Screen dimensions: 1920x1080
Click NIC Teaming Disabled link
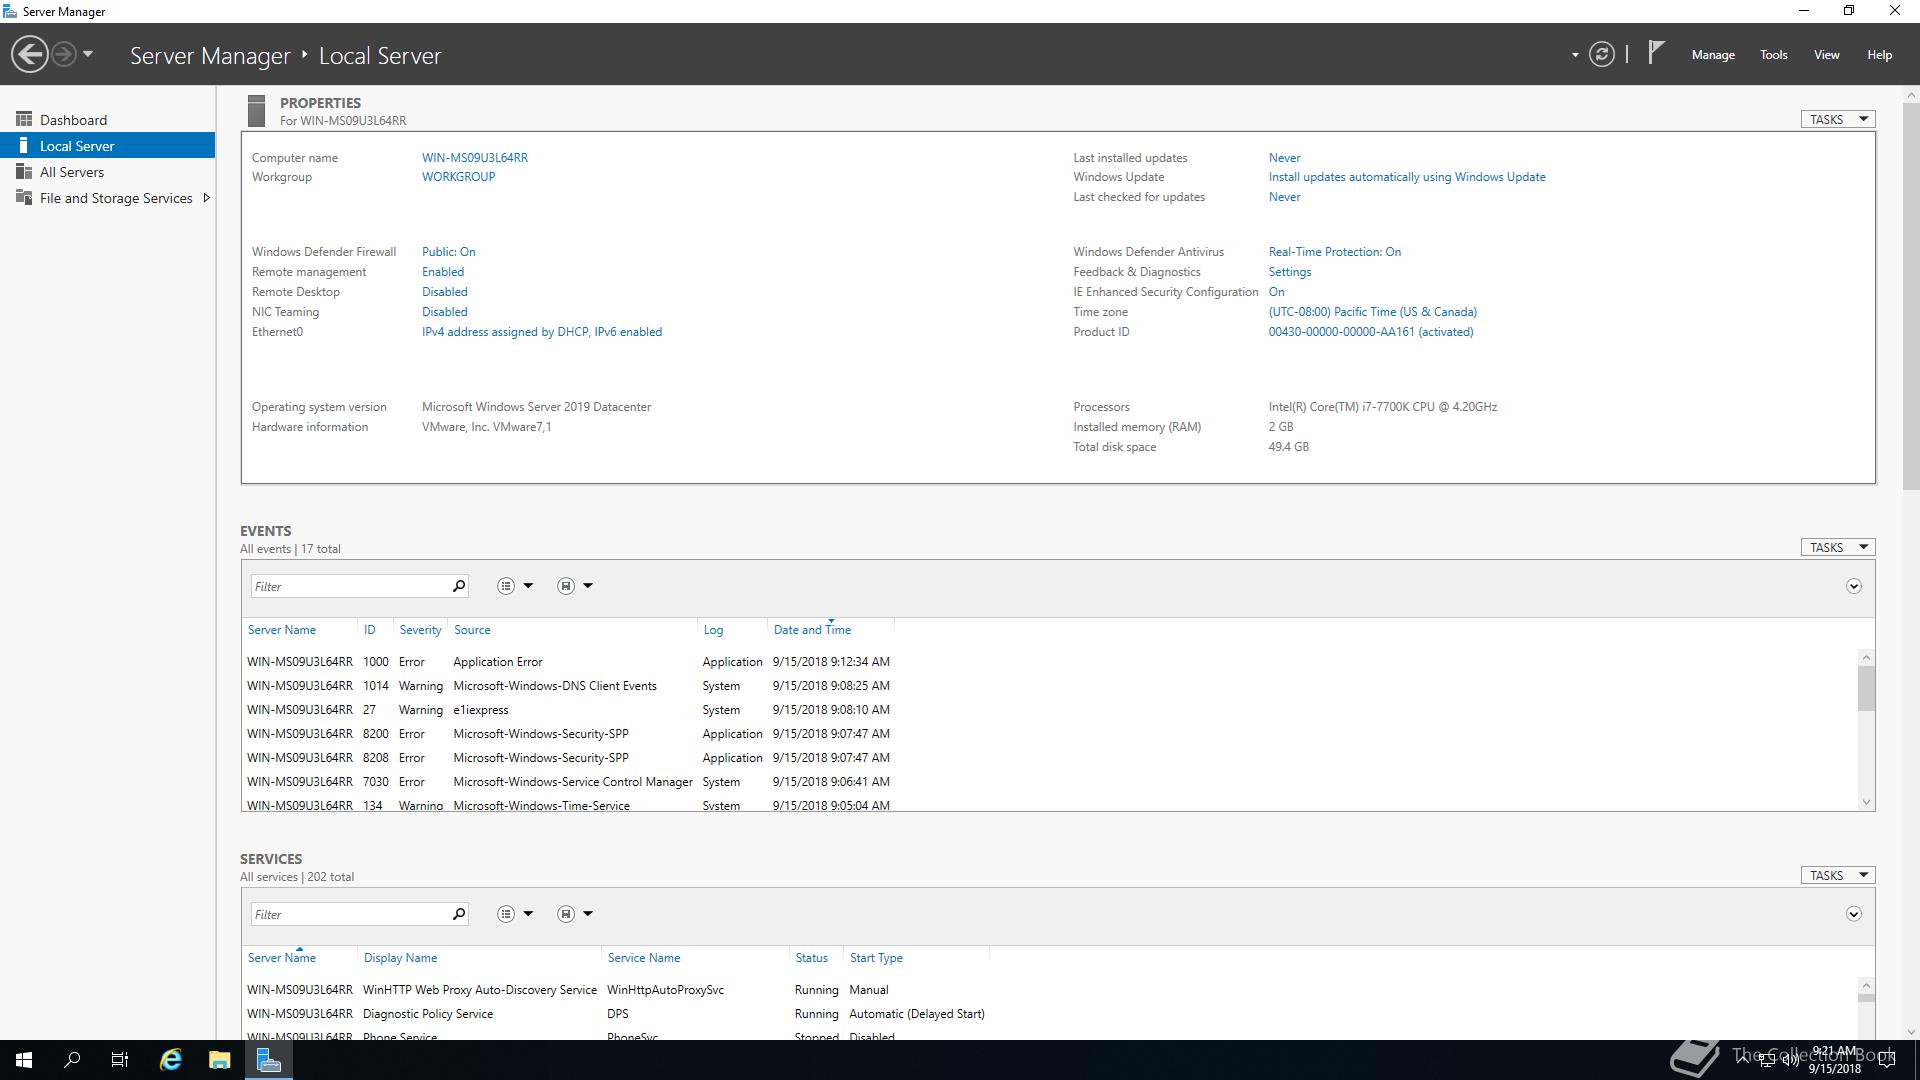point(445,312)
